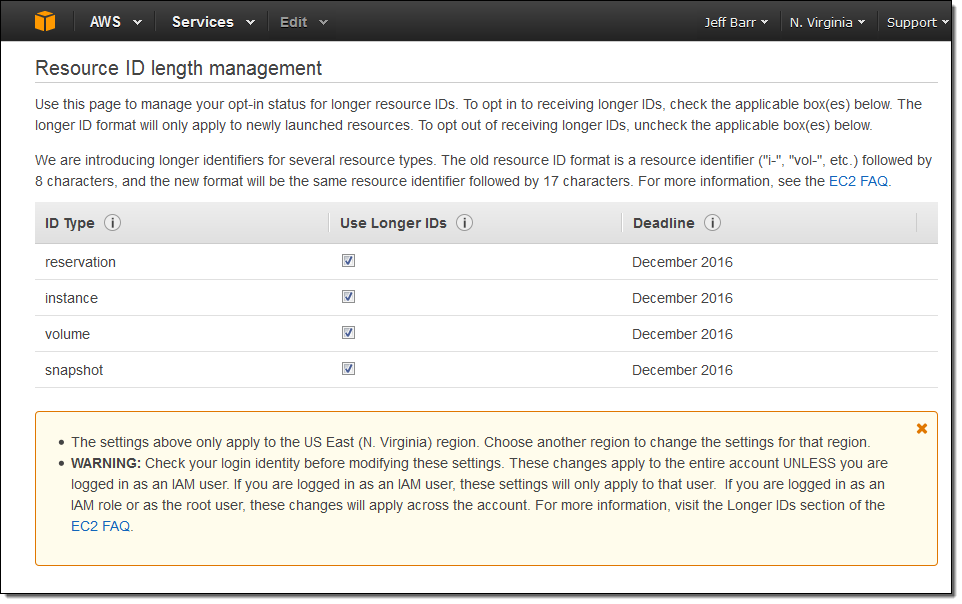The image size is (962, 604).
Task: Uncheck longer IDs for reservation
Action: [349, 261]
